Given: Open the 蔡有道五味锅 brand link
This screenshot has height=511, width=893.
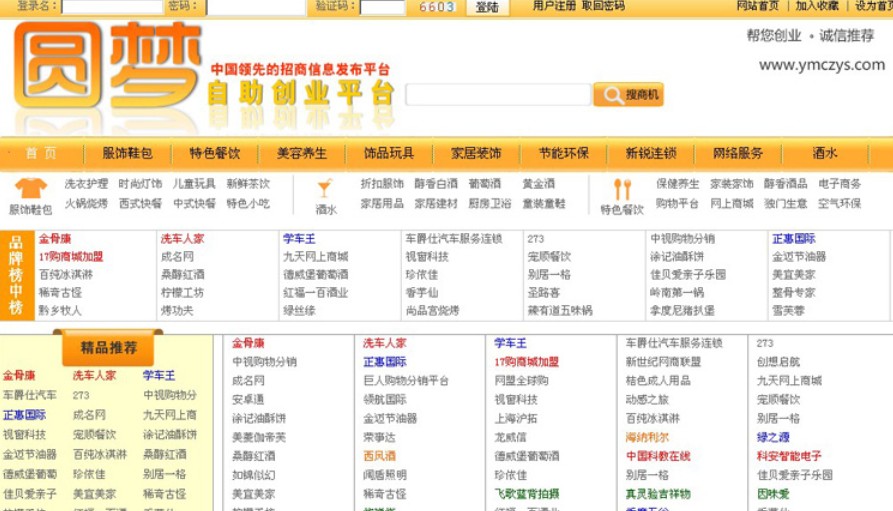Looking at the screenshot, I should tap(560, 310).
